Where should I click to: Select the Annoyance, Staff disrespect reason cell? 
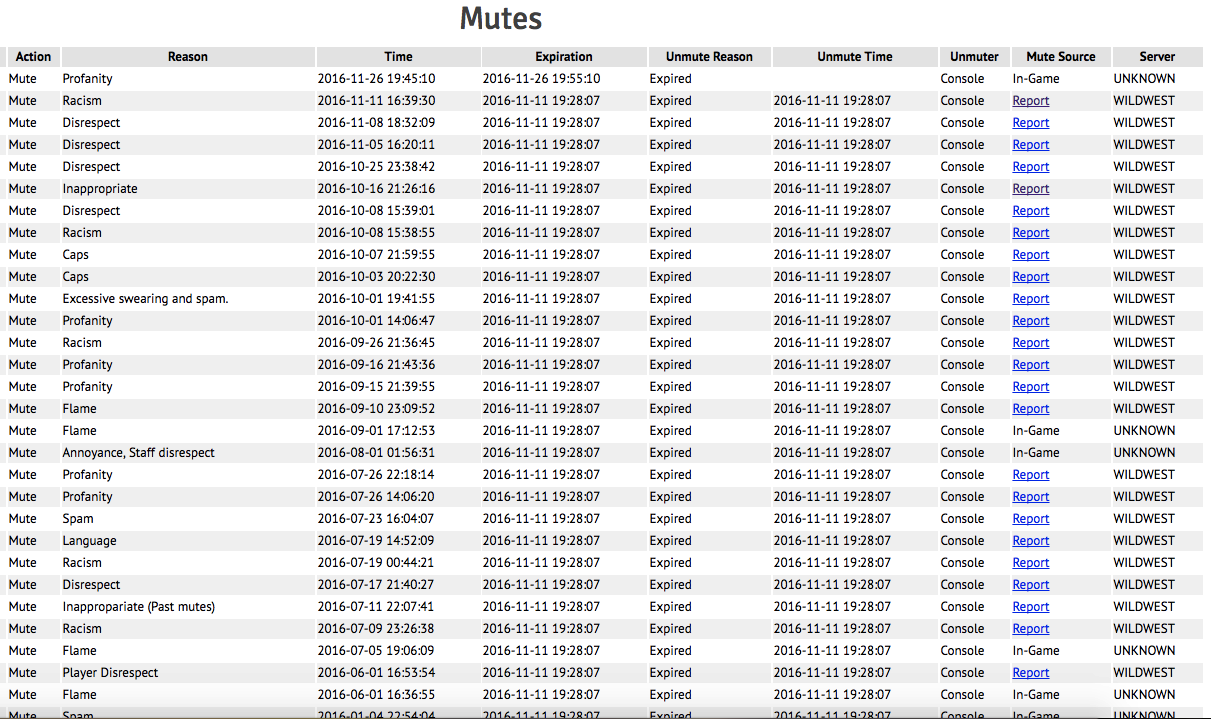coord(138,453)
